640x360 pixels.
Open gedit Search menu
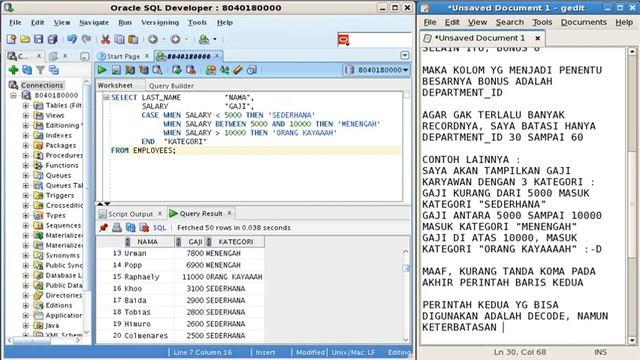pos(510,22)
